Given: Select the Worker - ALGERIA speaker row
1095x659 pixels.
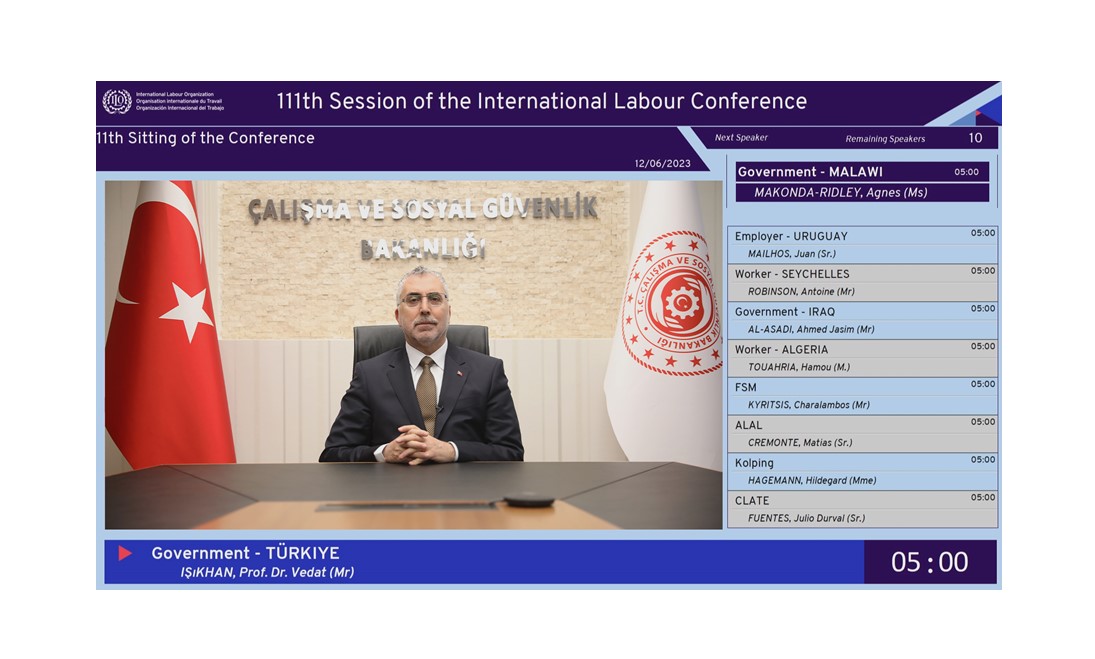Looking at the screenshot, I should pos(861,358).
